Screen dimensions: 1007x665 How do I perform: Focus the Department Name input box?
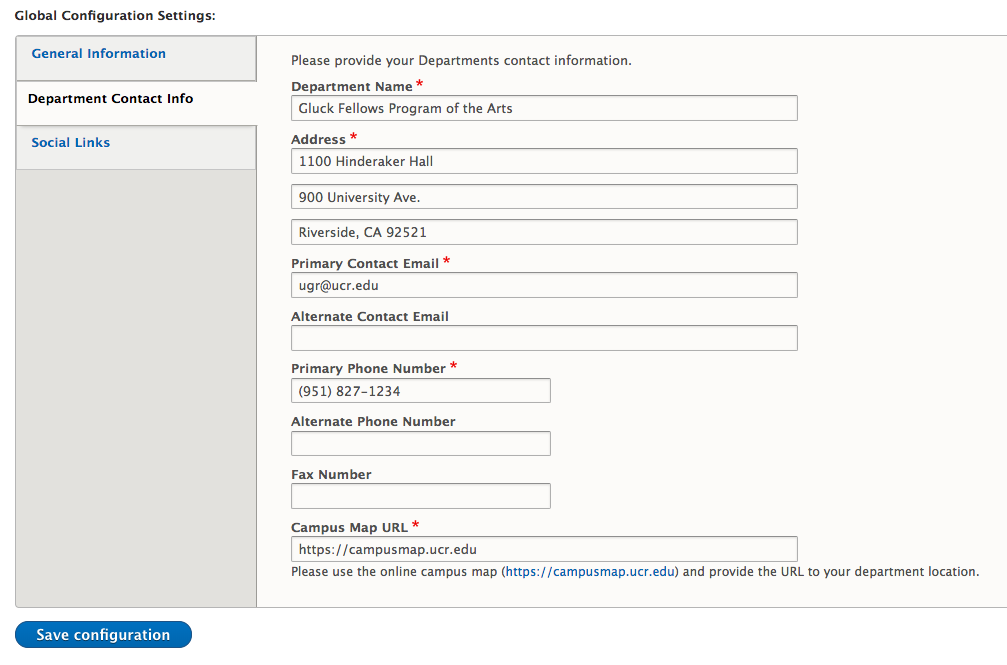(544, 108)
